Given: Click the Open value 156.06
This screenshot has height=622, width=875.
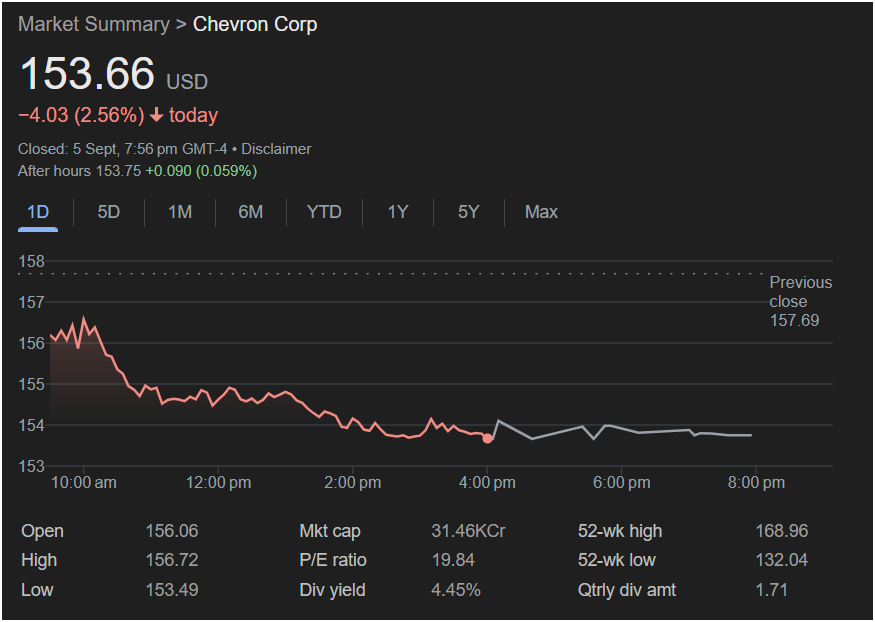Looking at the screenshot, I should [x=172, y=531].
